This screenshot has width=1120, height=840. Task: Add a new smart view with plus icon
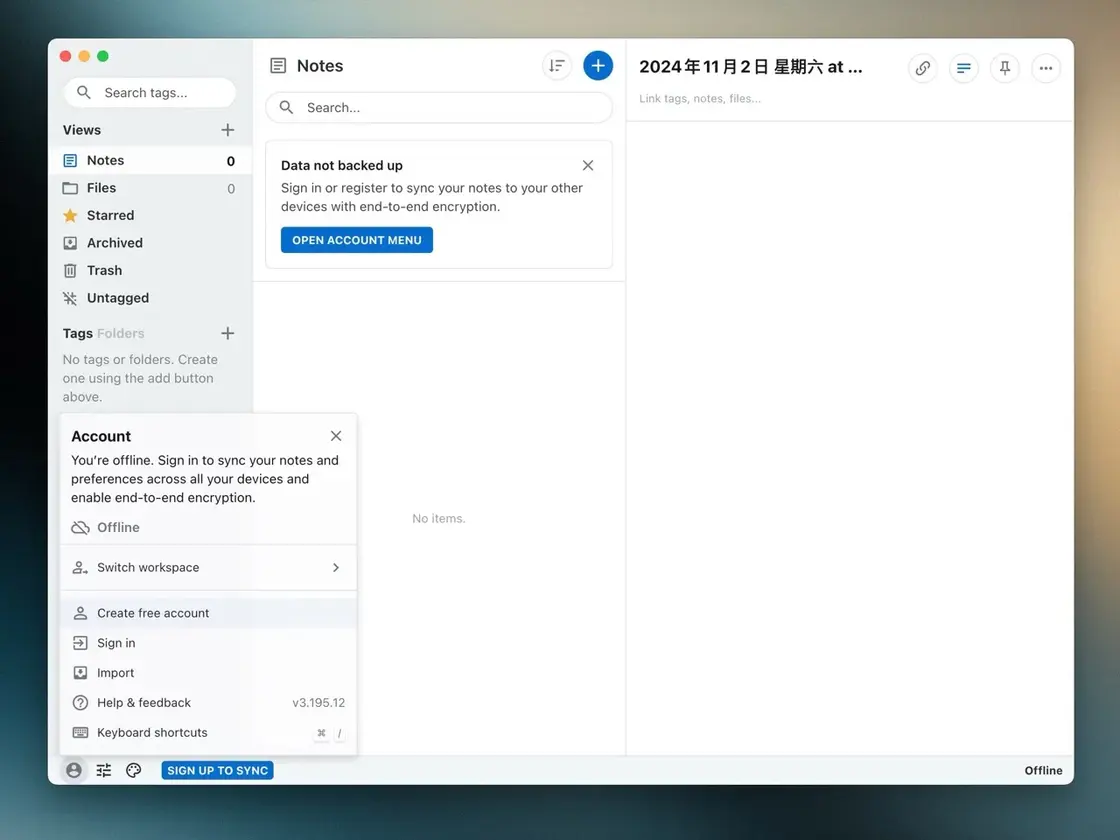click(228, 130)
